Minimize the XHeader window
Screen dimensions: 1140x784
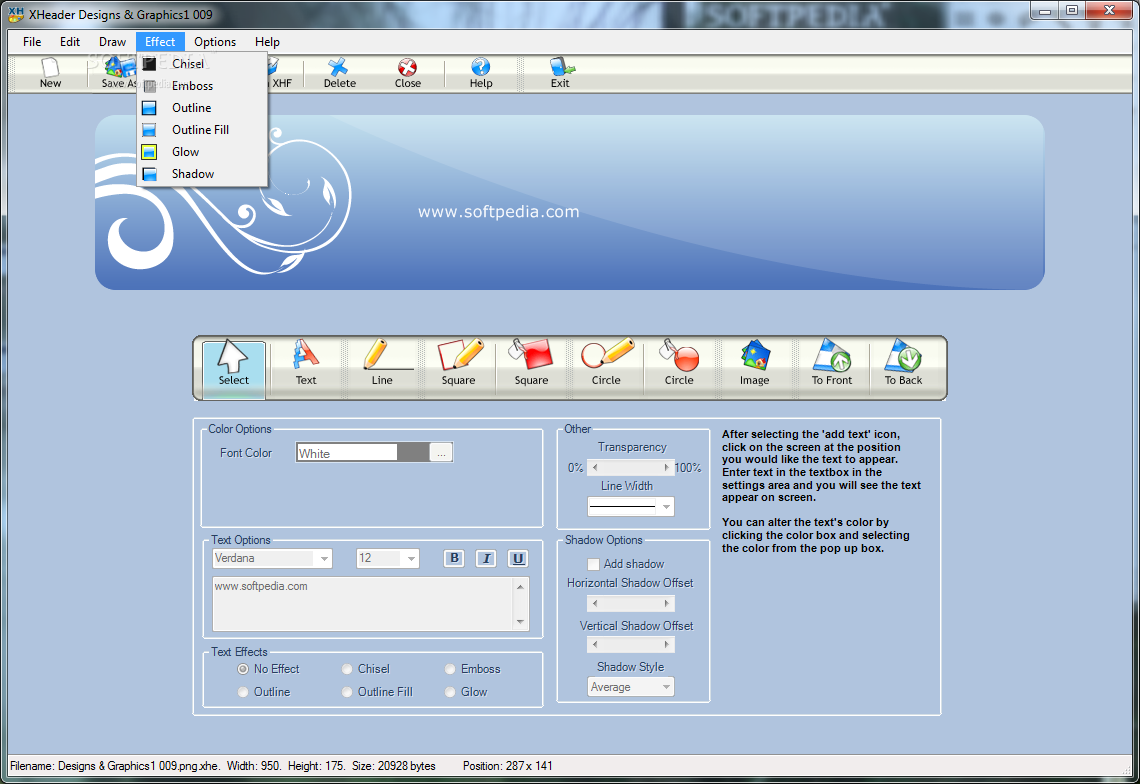tap(1045, 12)
